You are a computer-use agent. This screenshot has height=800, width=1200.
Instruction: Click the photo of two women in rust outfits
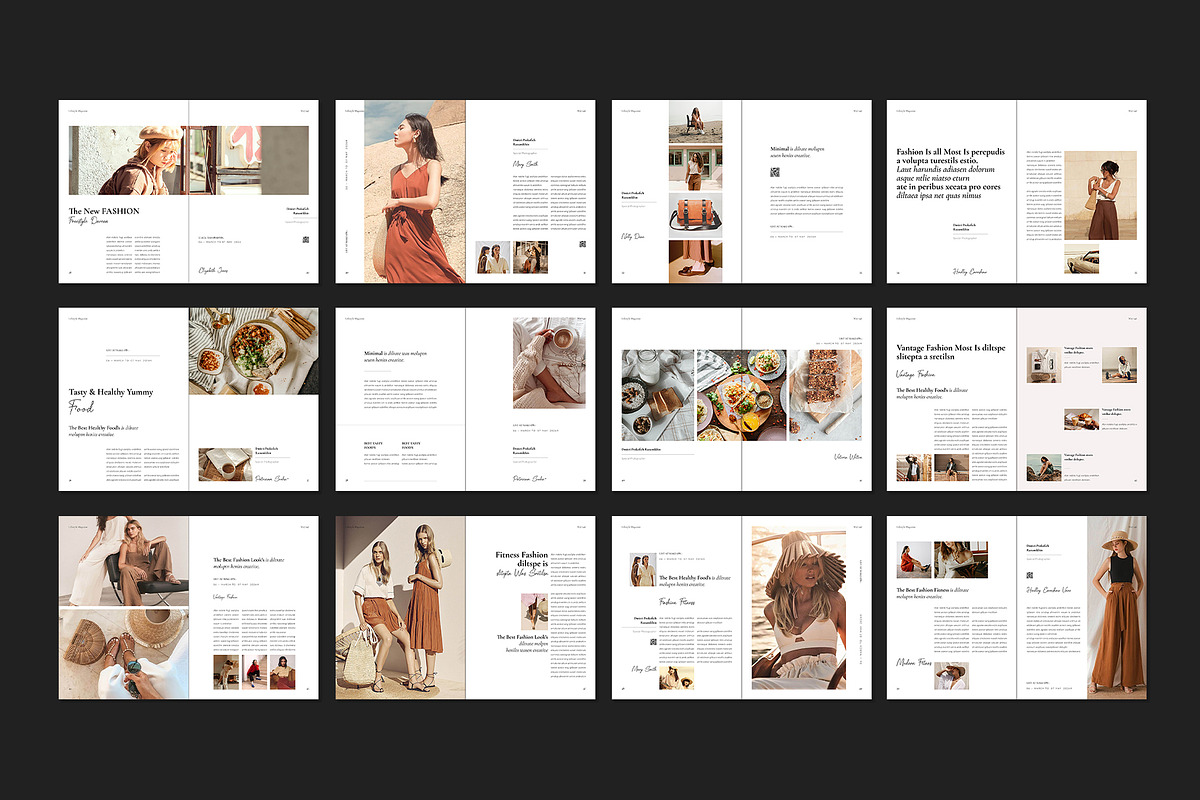pos(400,608)
